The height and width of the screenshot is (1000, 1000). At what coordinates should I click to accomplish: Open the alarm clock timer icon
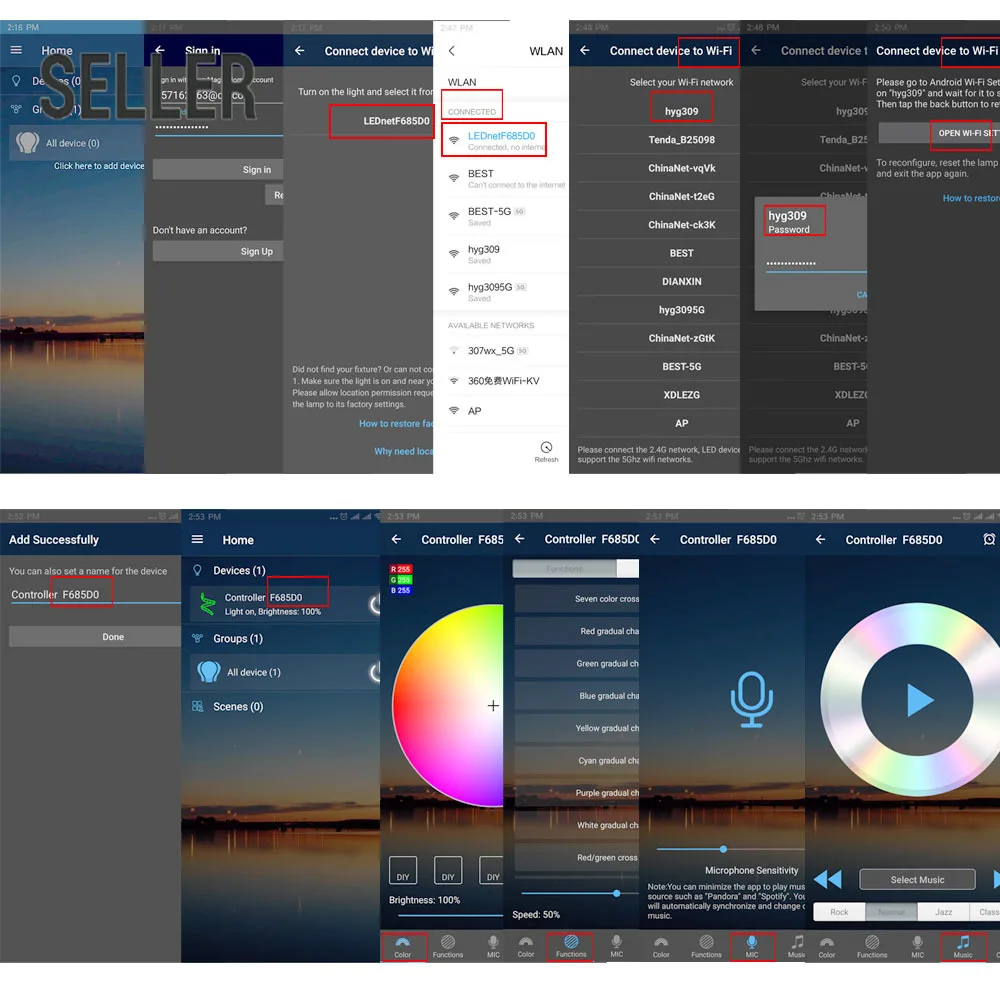click(989, 540)
